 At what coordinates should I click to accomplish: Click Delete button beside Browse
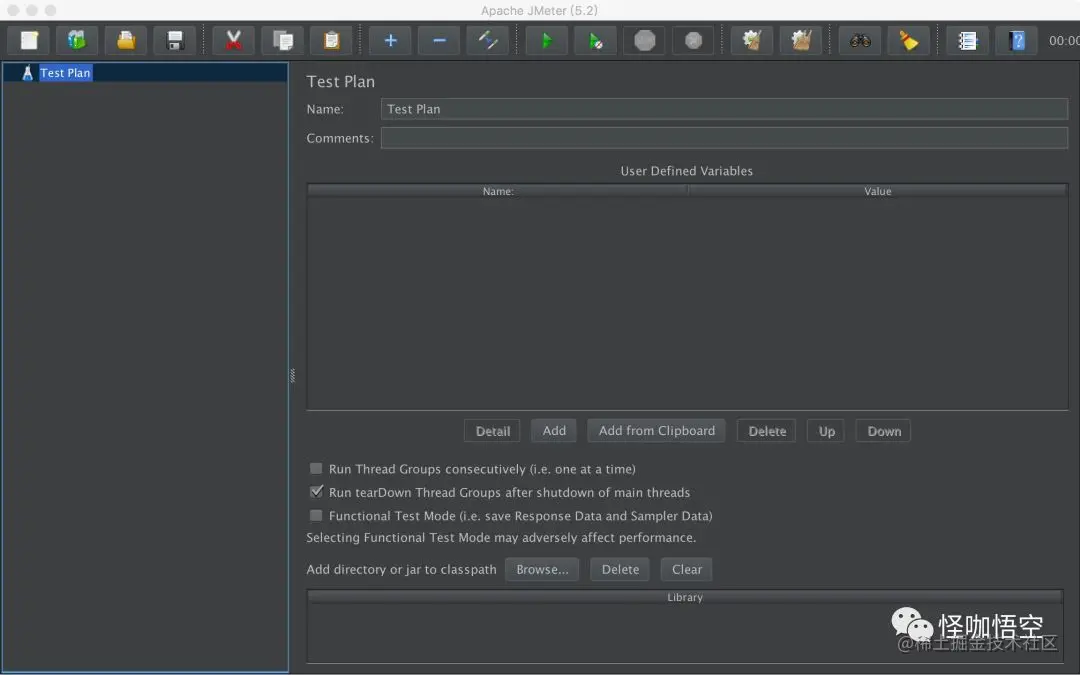click(x=620, y=570)
